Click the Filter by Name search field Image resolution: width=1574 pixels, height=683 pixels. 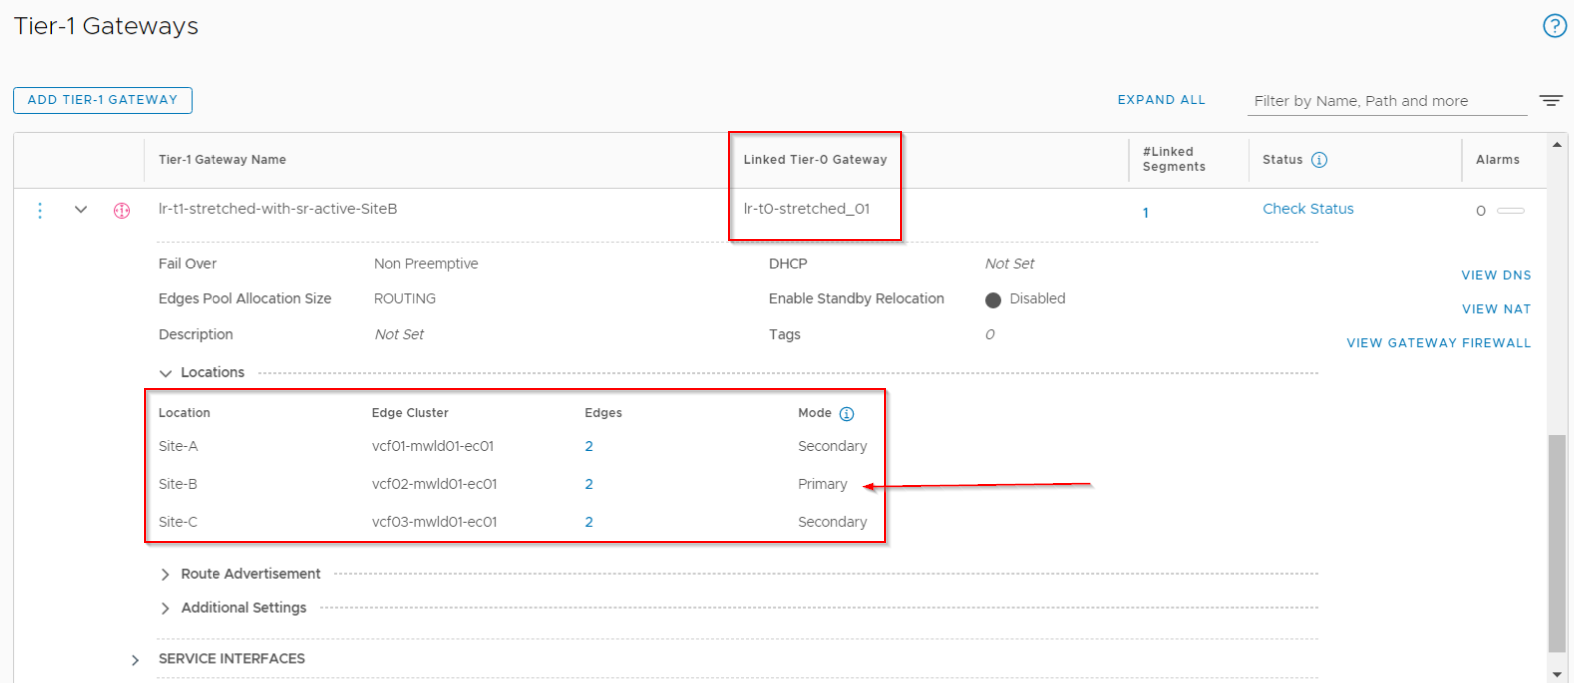[1386, 101]
